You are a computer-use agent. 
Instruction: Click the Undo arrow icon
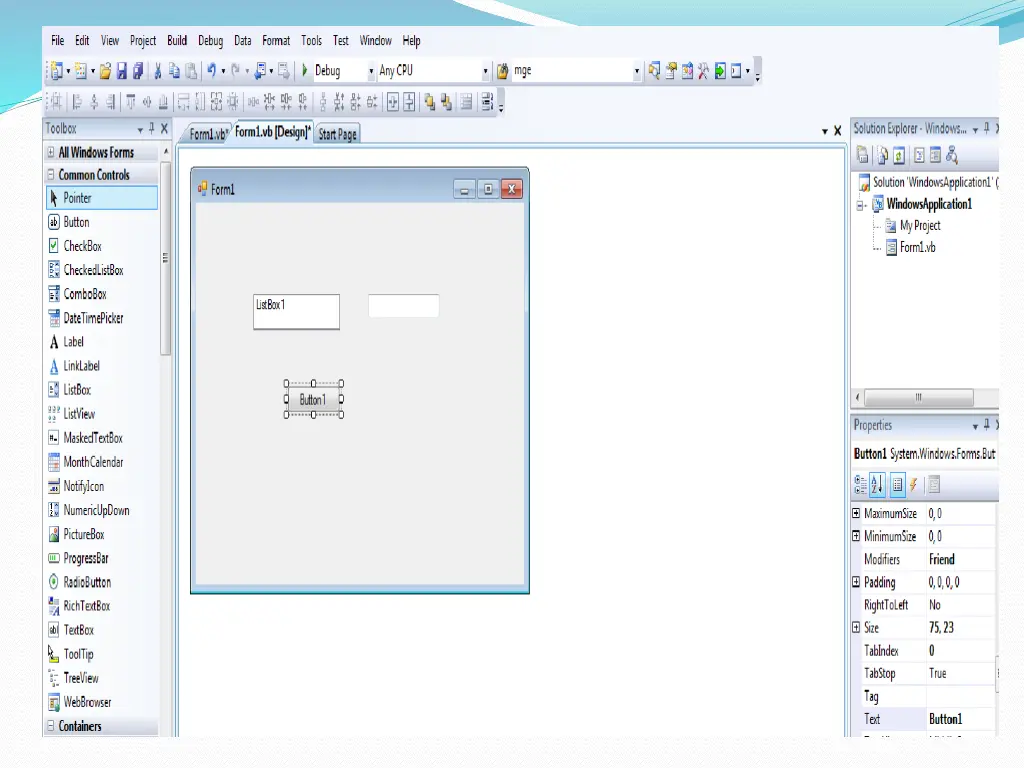pyautogui.click(x=211, y=71)
